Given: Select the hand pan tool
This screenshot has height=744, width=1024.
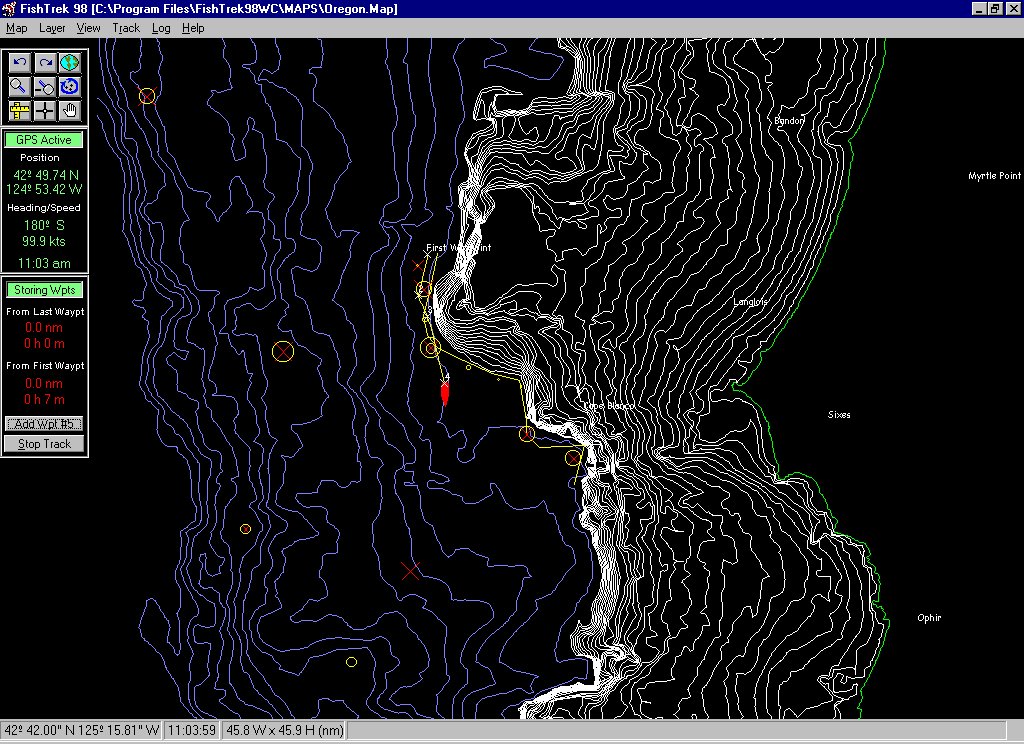Looking at the screenshot, I should click(69, 111).
